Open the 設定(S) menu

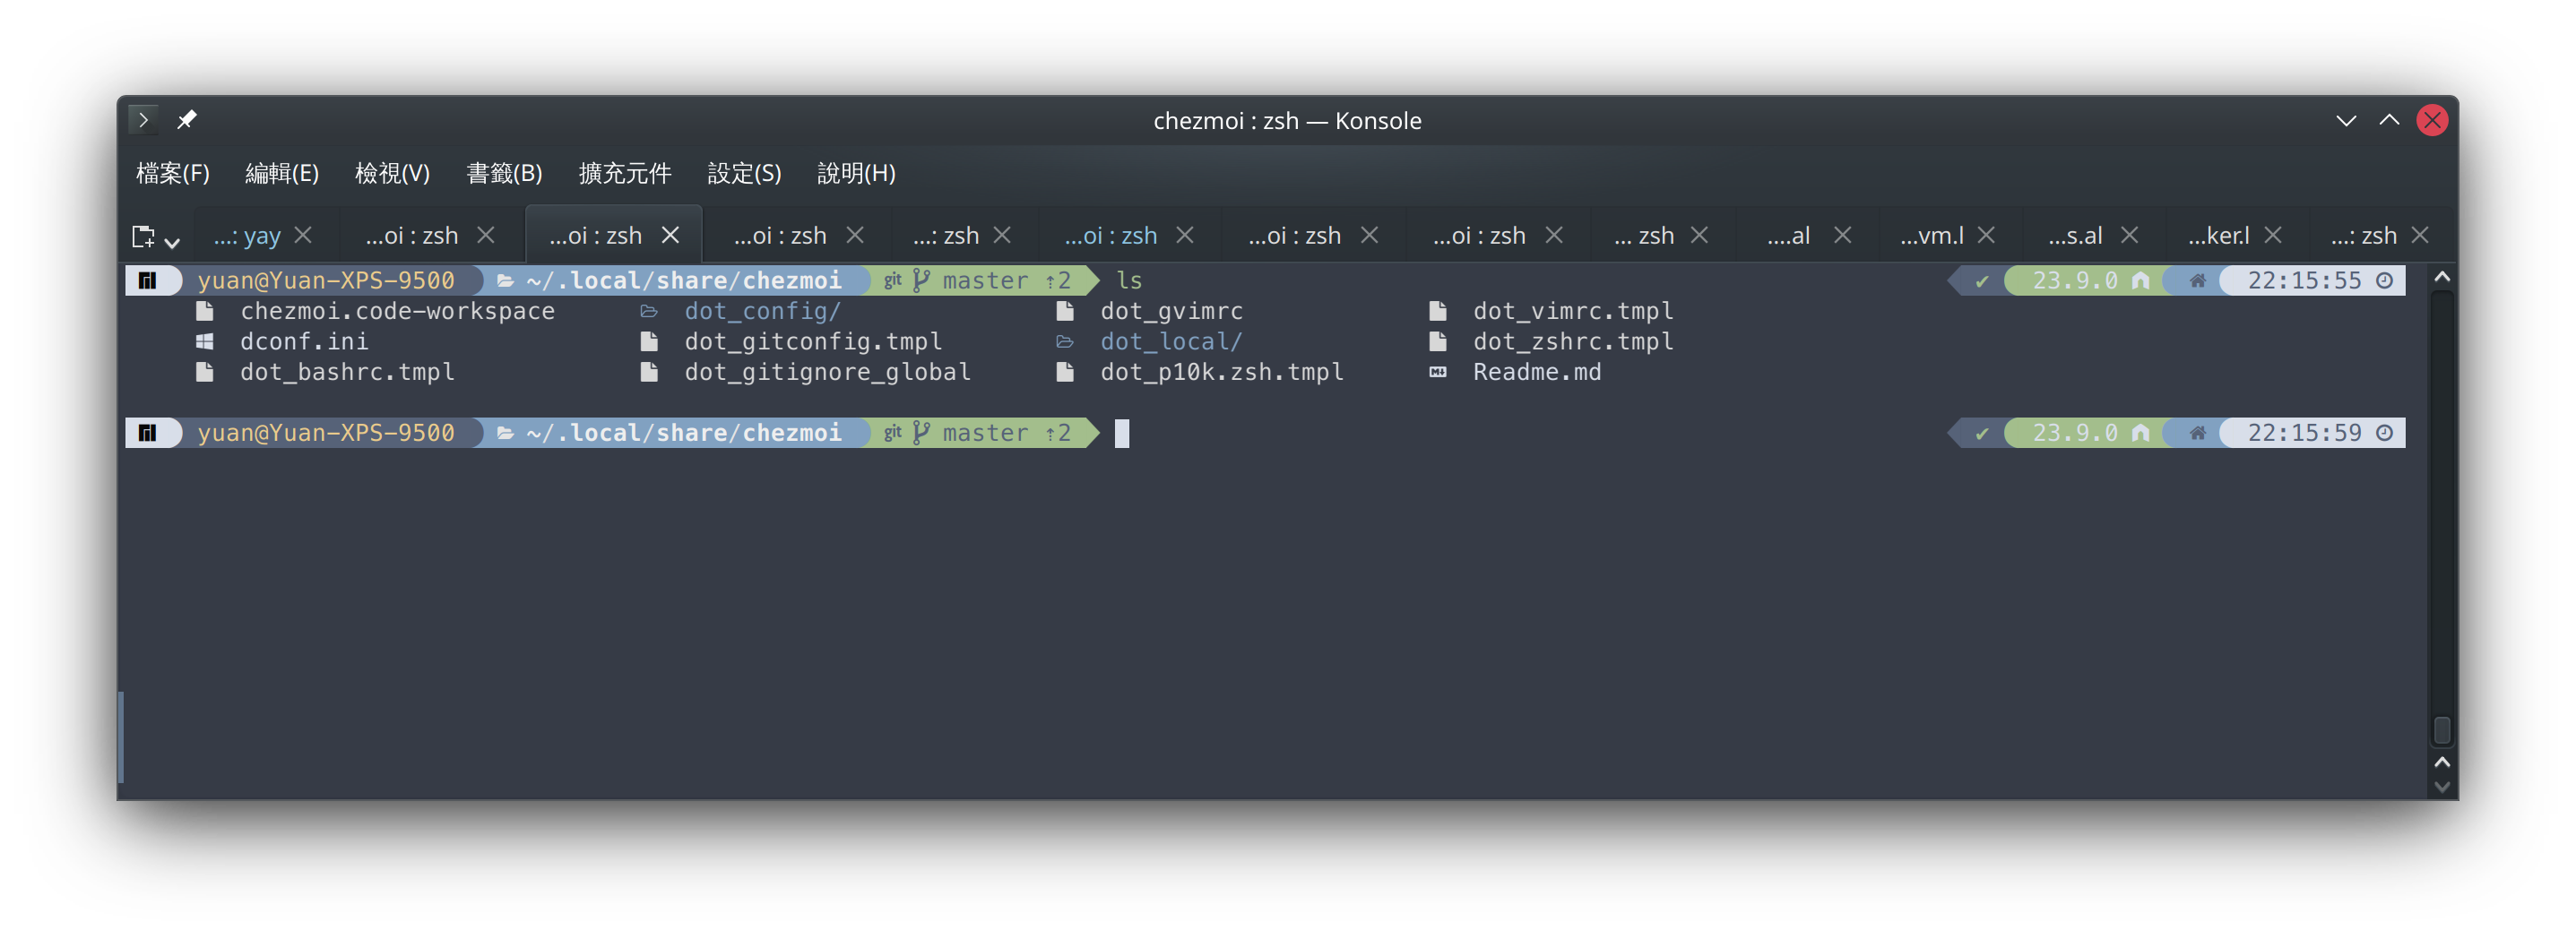pyautogui.click(x=744, y=173)
